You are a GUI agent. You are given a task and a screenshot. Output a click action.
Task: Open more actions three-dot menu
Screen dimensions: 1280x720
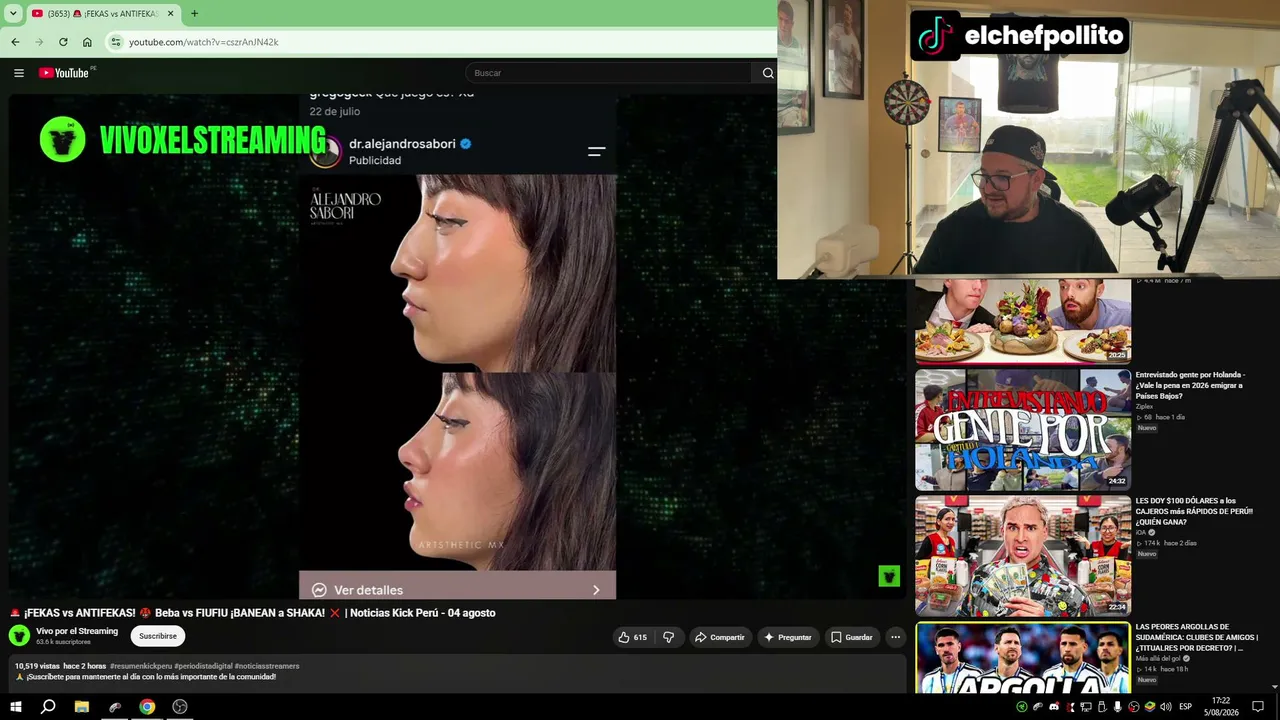click(895, 637)
